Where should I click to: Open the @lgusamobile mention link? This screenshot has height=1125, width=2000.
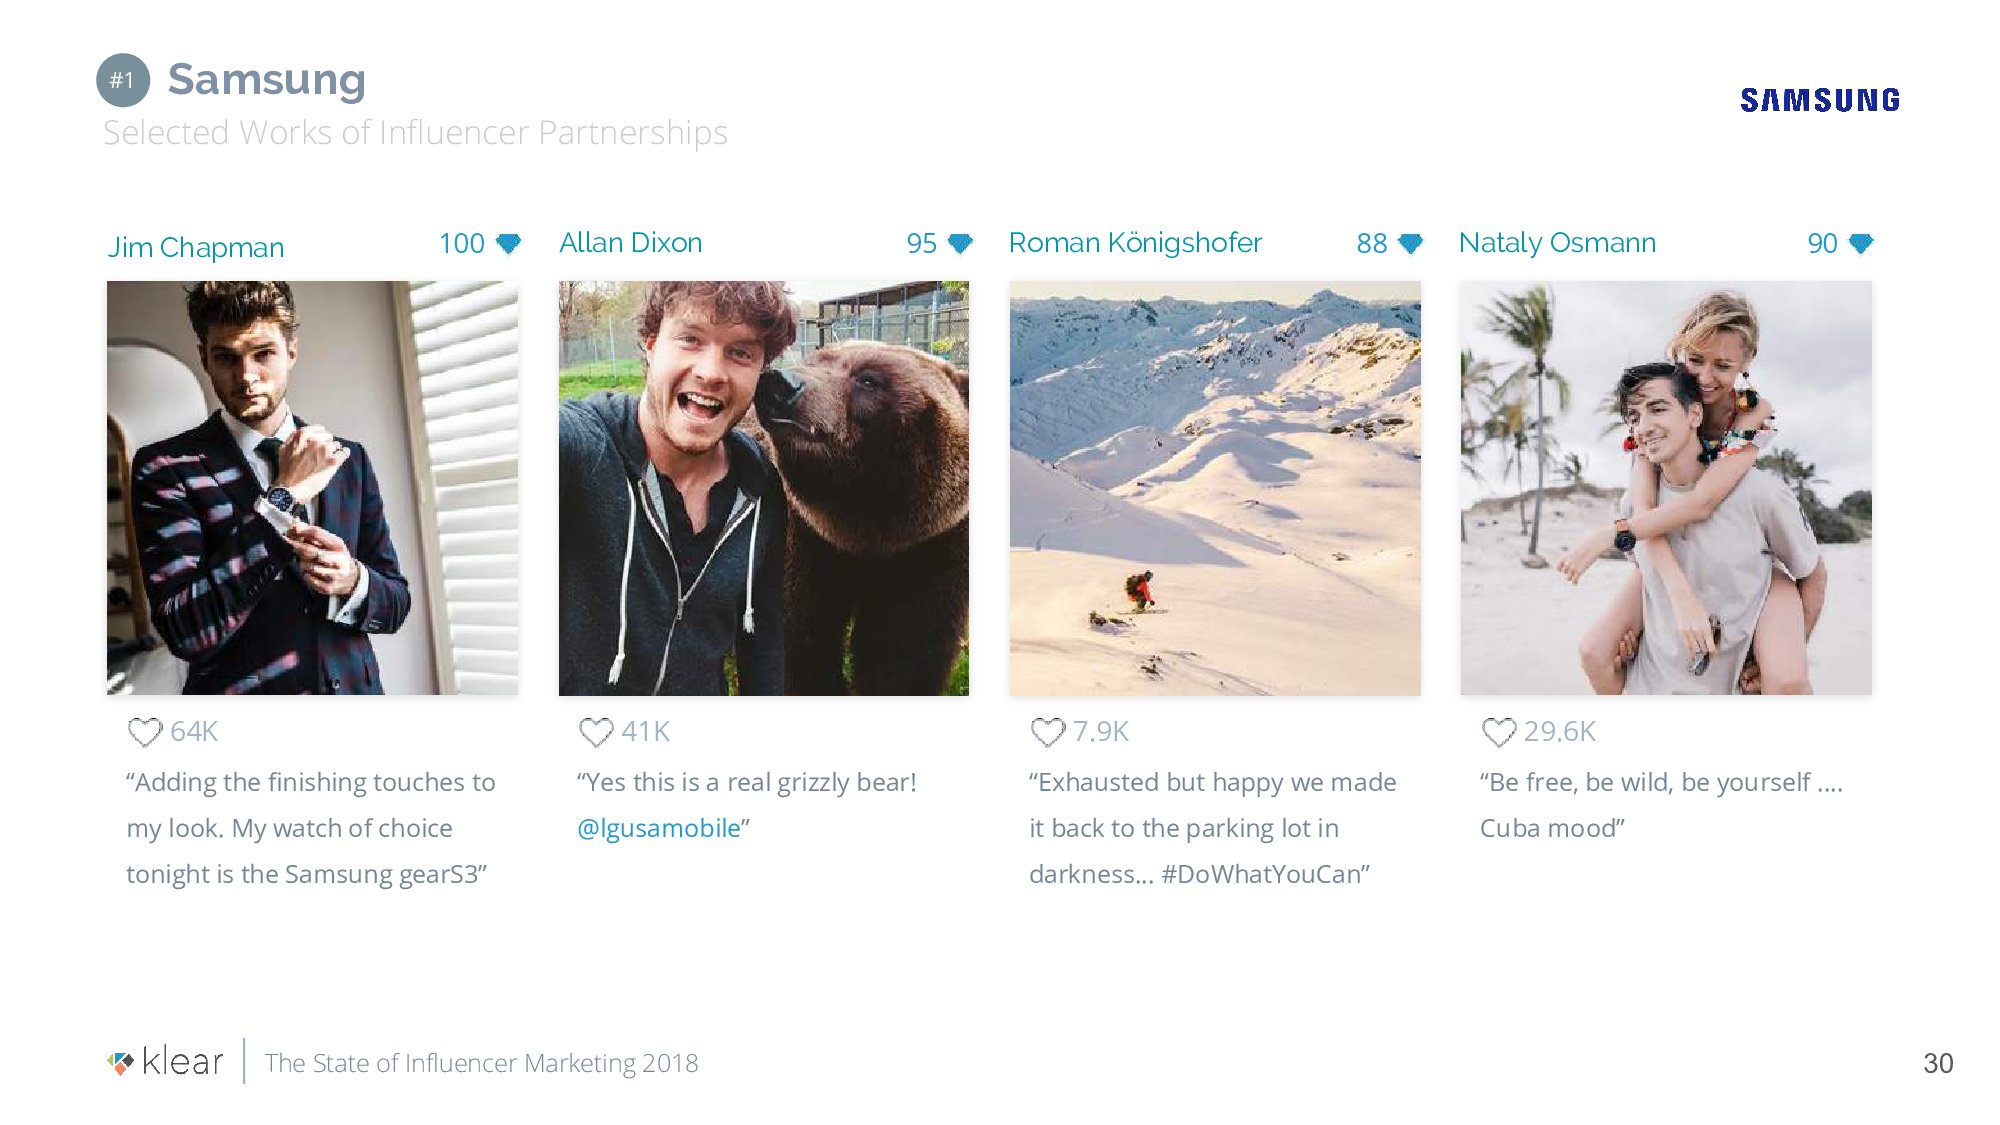[659, 828]
